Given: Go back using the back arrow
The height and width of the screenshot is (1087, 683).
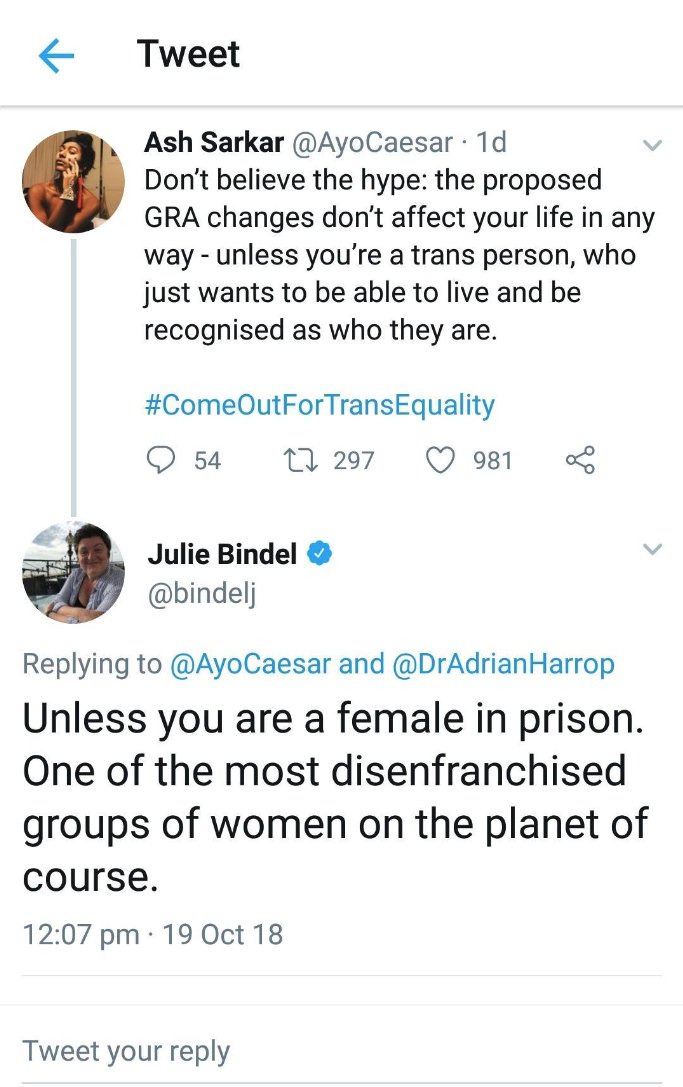Looking at the screenshot, I should pos(55,54).
